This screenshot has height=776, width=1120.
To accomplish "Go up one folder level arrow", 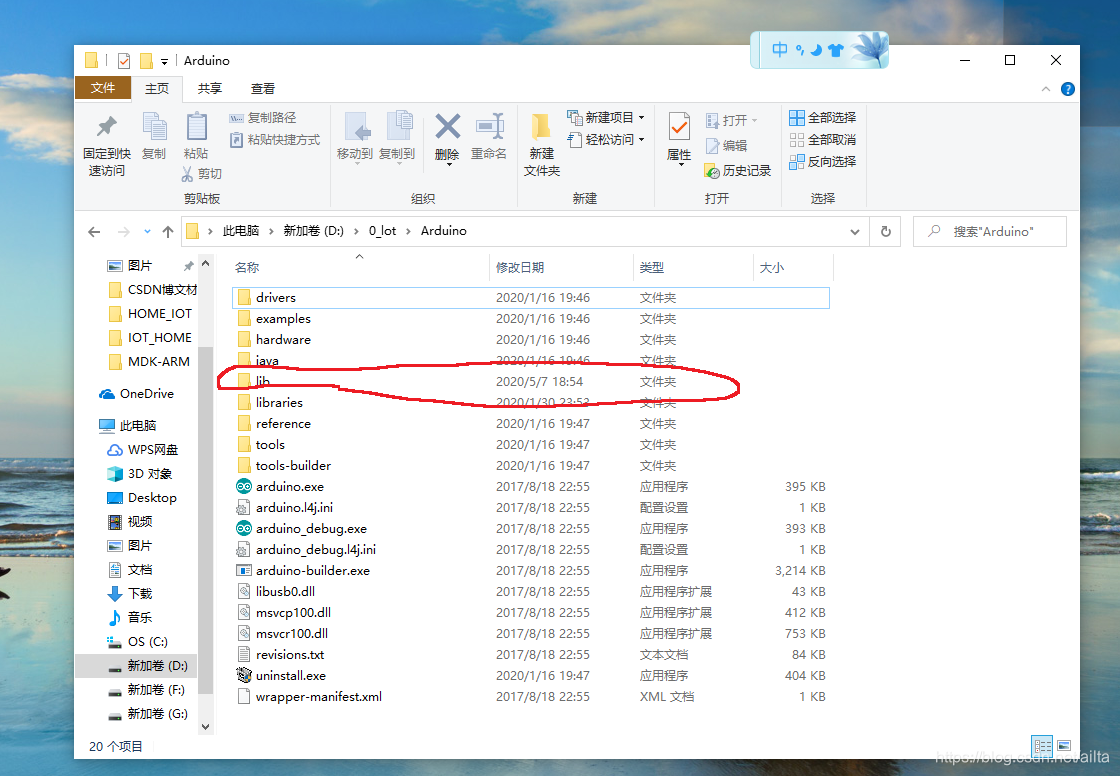I will [168, 232].
